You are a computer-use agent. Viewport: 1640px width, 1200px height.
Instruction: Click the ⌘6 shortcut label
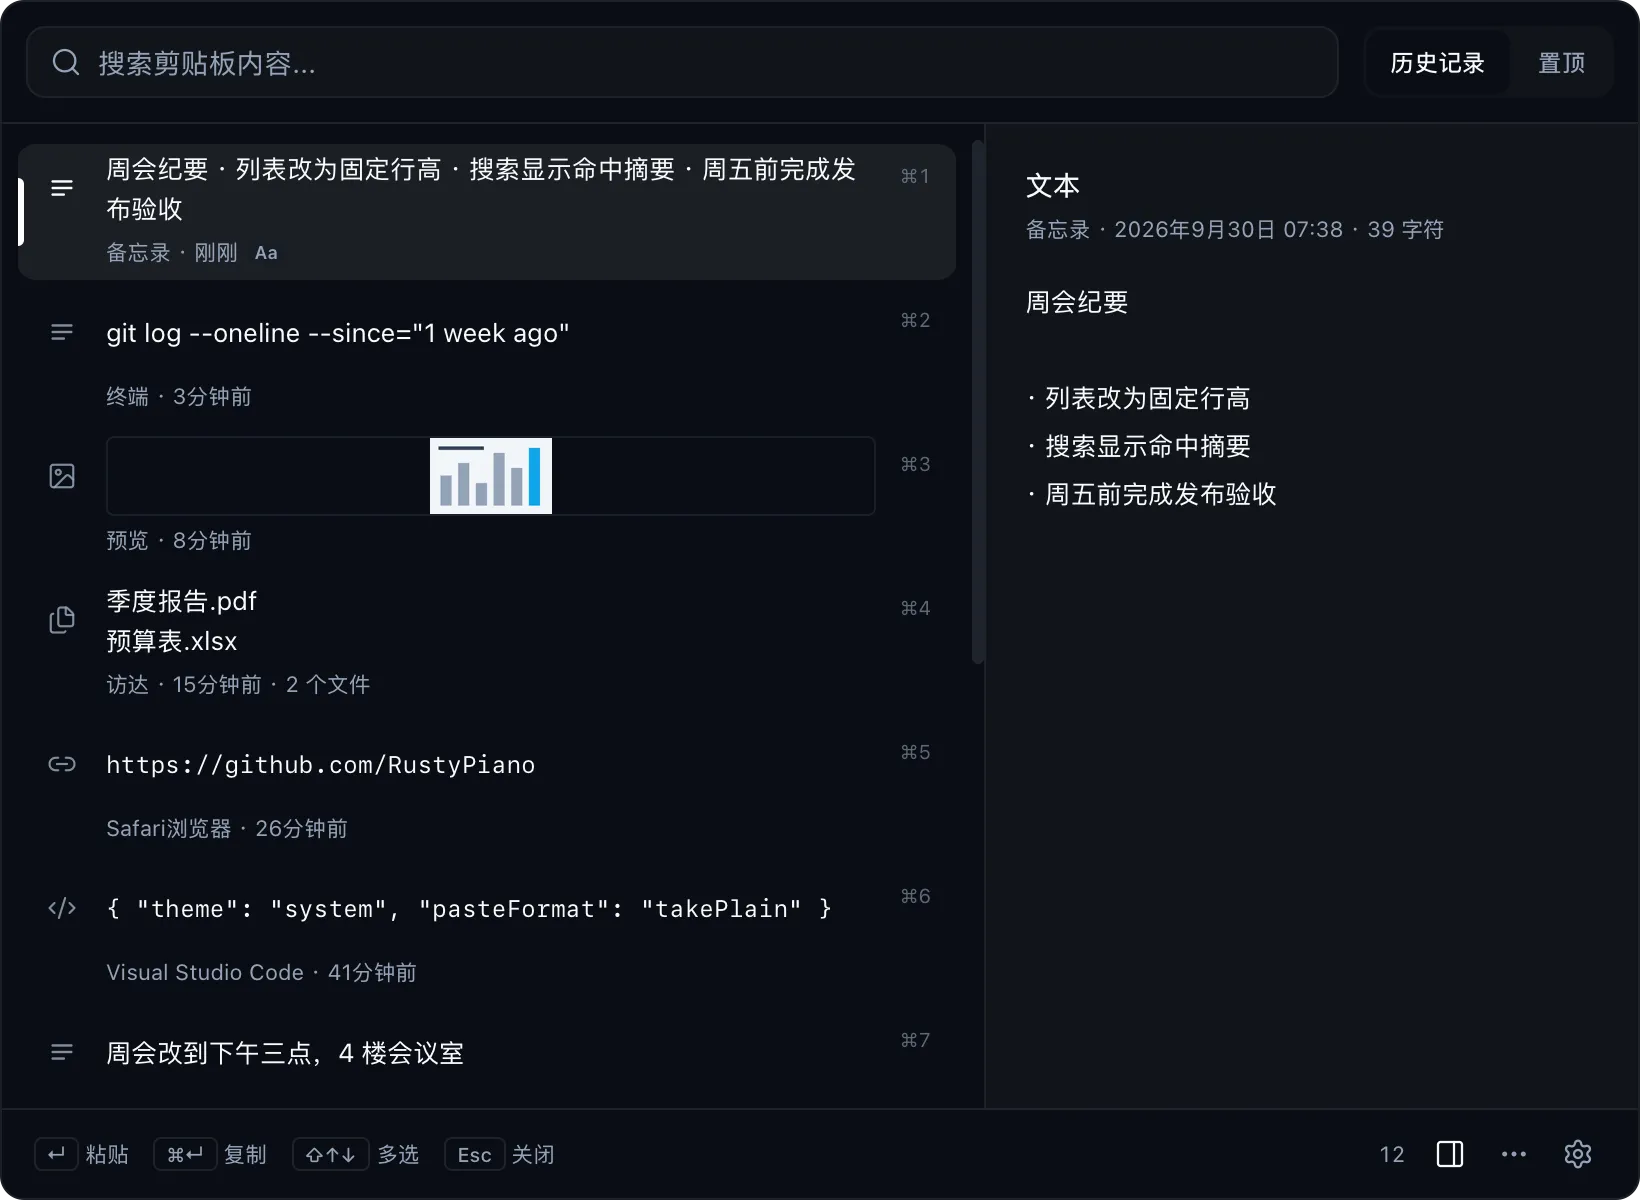(x=915, y=896)
